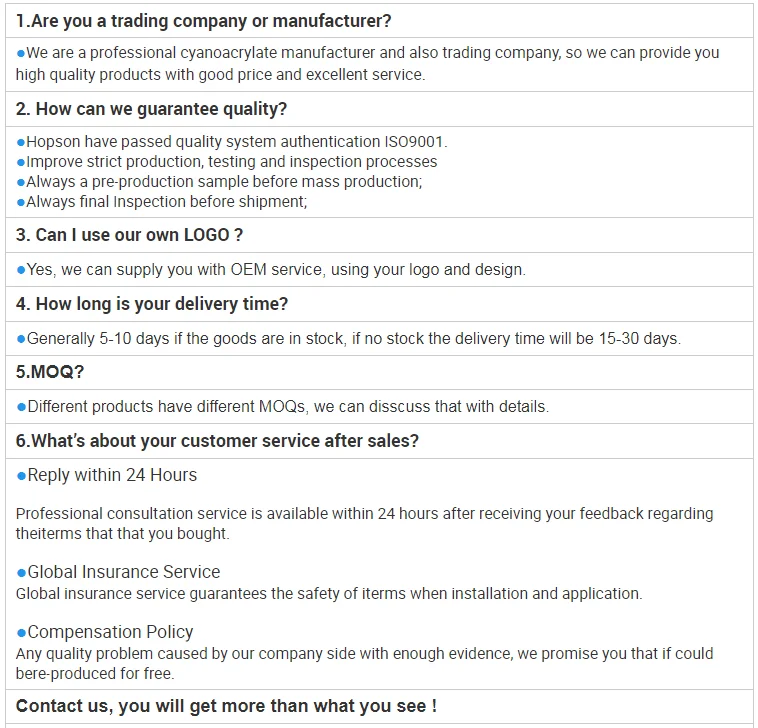Click the "Can I use our own LOGO" heading
The height and width of the screenshot is (728, 758).
click(129, 235)
